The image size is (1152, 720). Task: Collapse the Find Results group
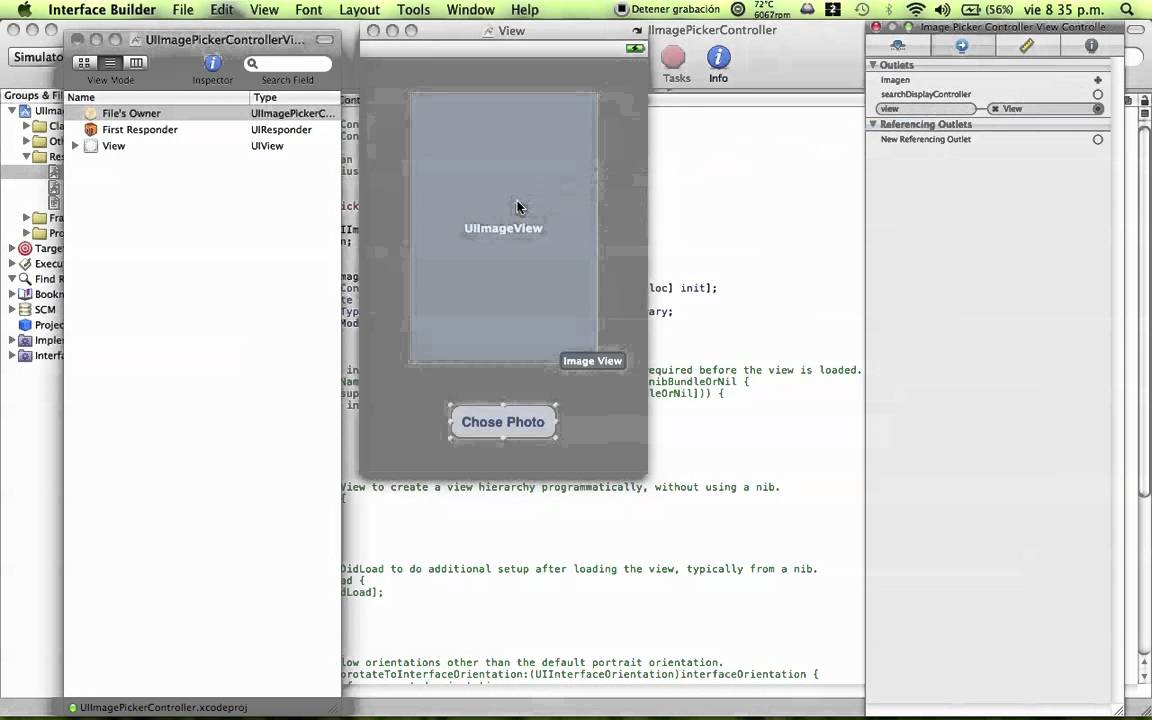click(x=12, y=279)
